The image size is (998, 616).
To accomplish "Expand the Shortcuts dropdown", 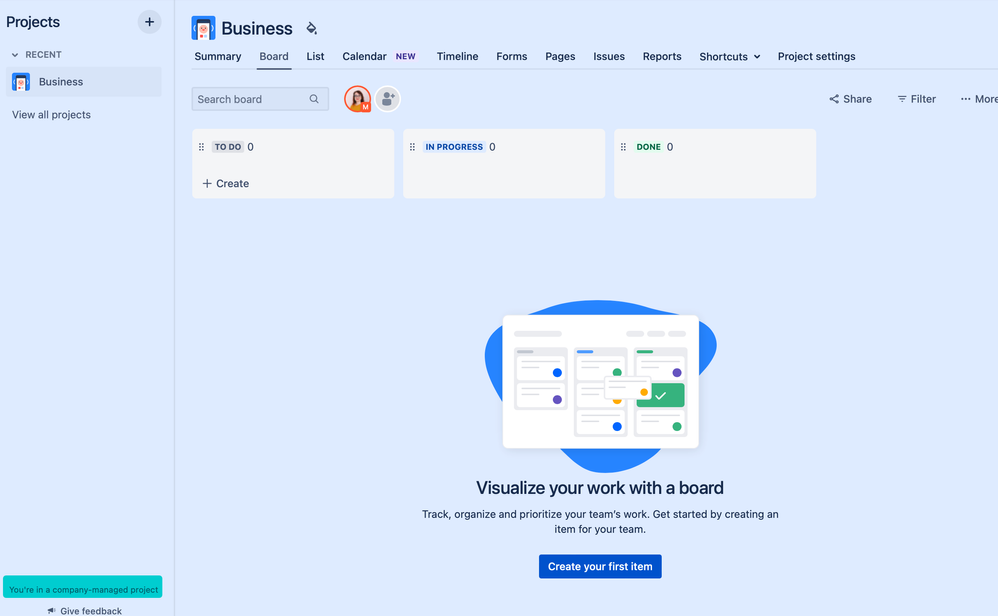I will [x=729, y=57].
